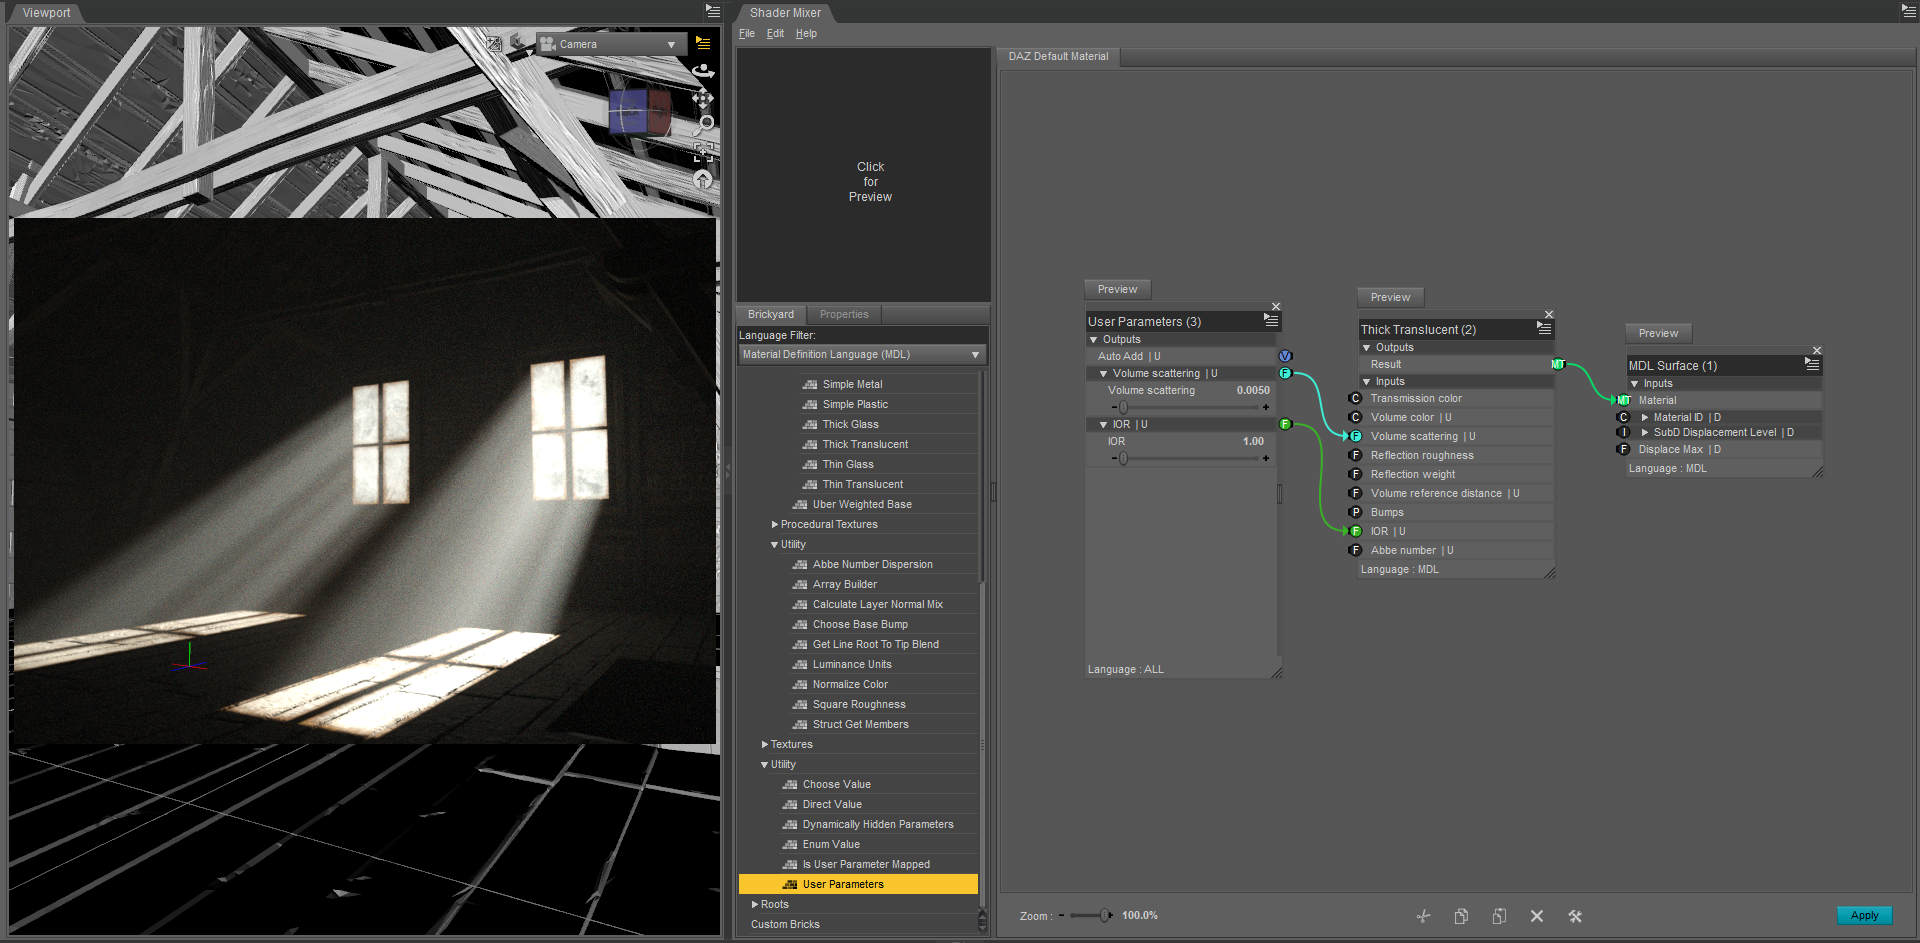The image size is (1920, 943).
Task: Click the IOR slider handle
Action: (x=1123, y=458)
